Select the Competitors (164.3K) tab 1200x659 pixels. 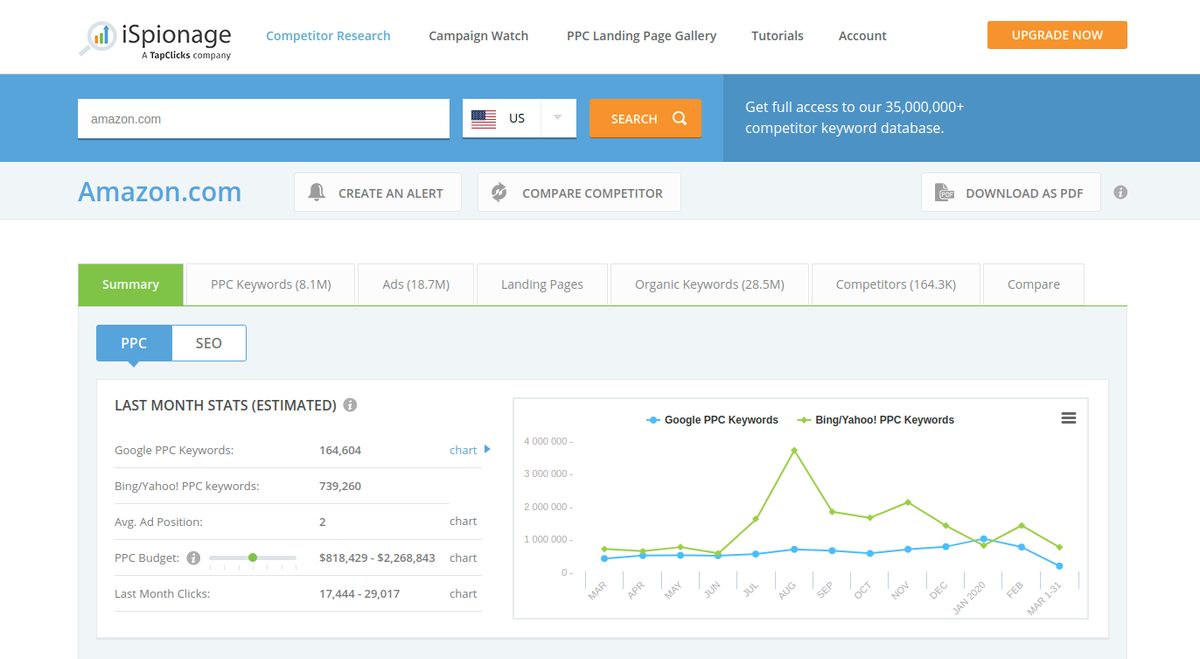pos(896,284)
